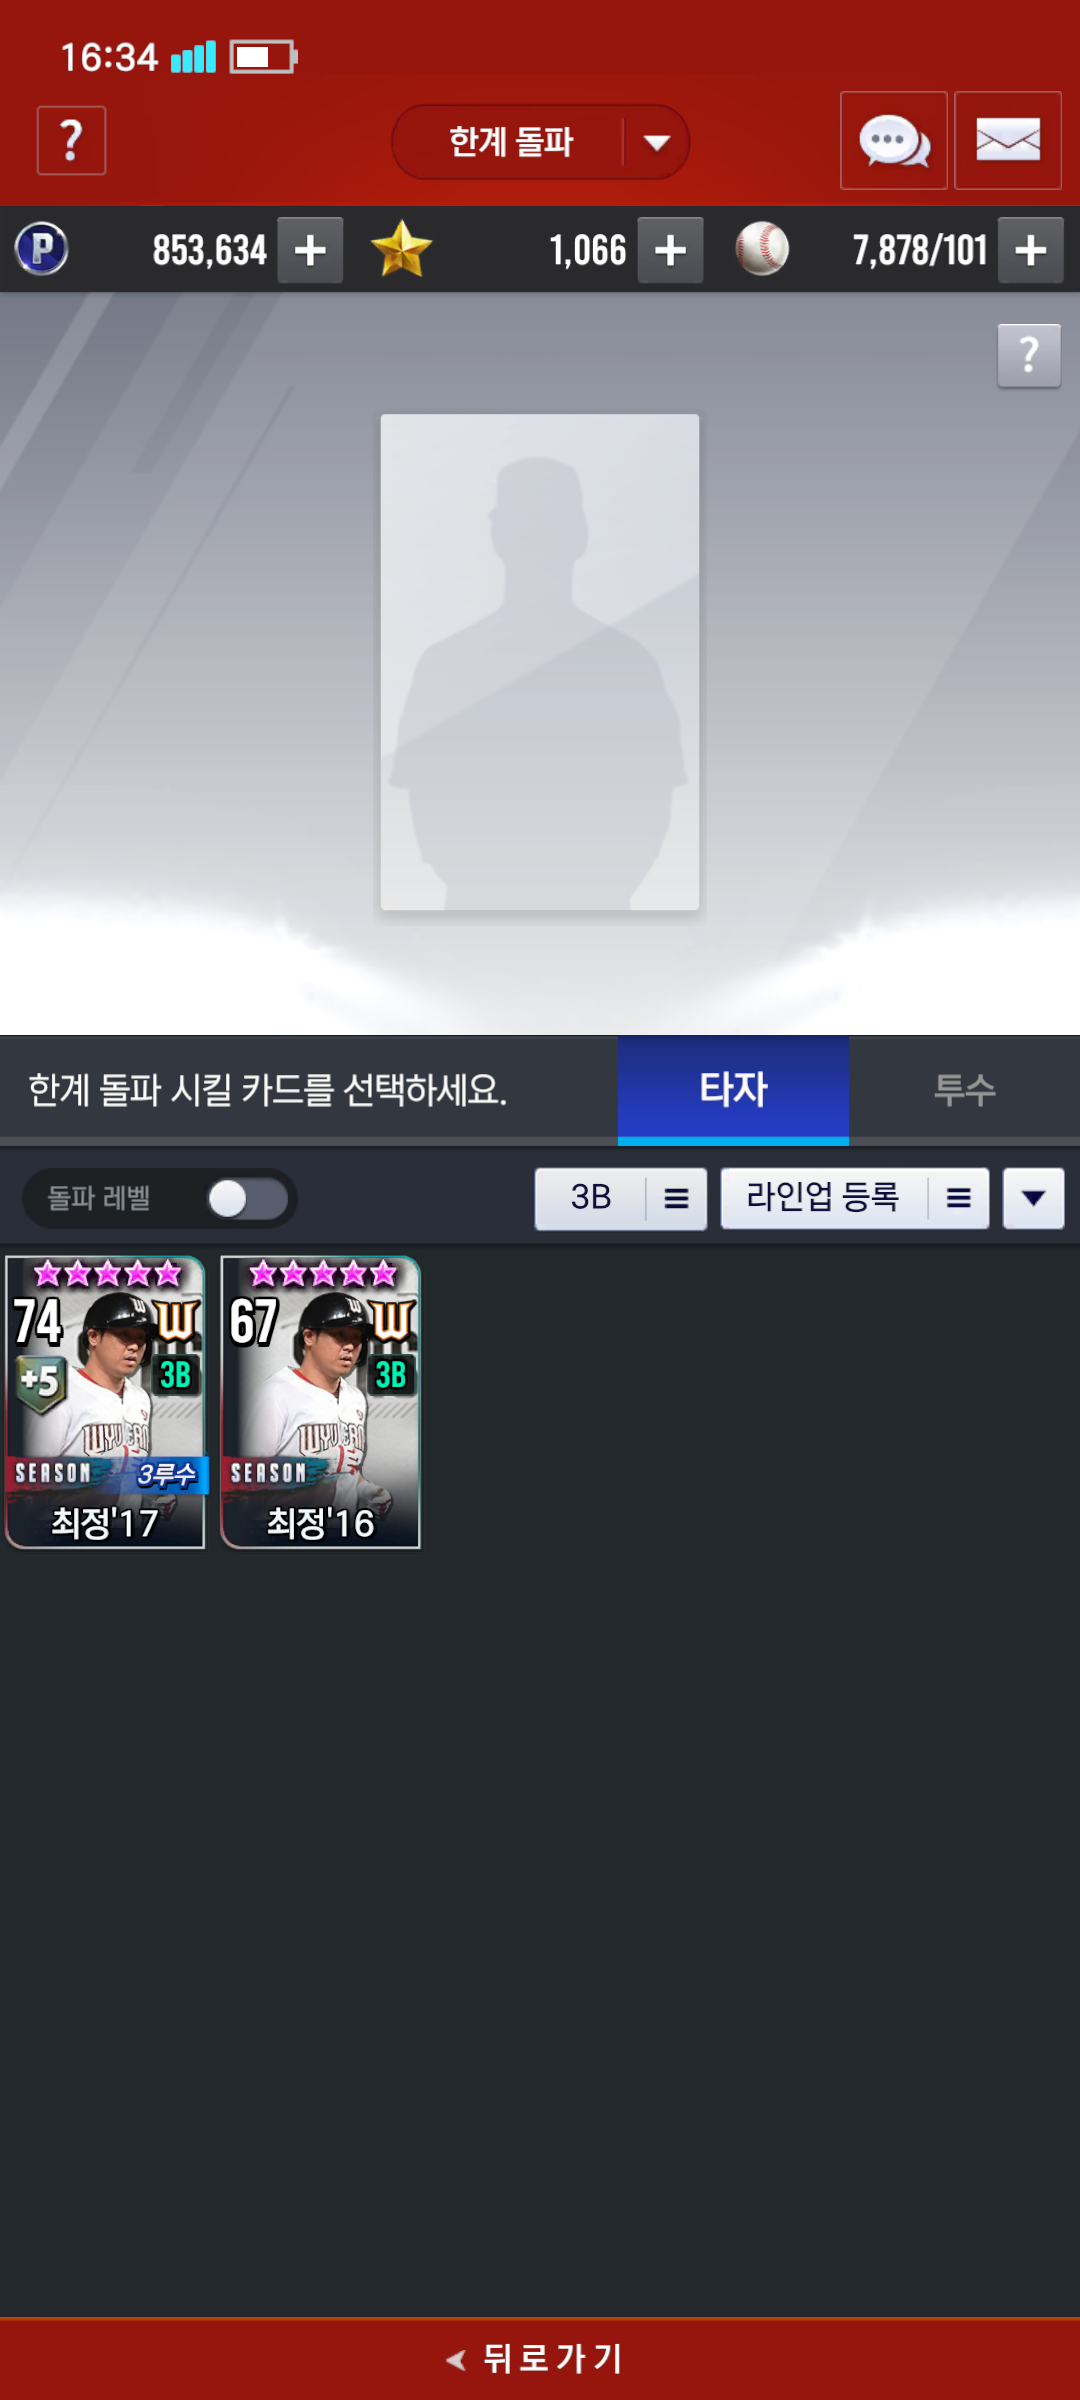
Task: Tap the help icon above the card silhouette
Action: [x=1029, y=355]
